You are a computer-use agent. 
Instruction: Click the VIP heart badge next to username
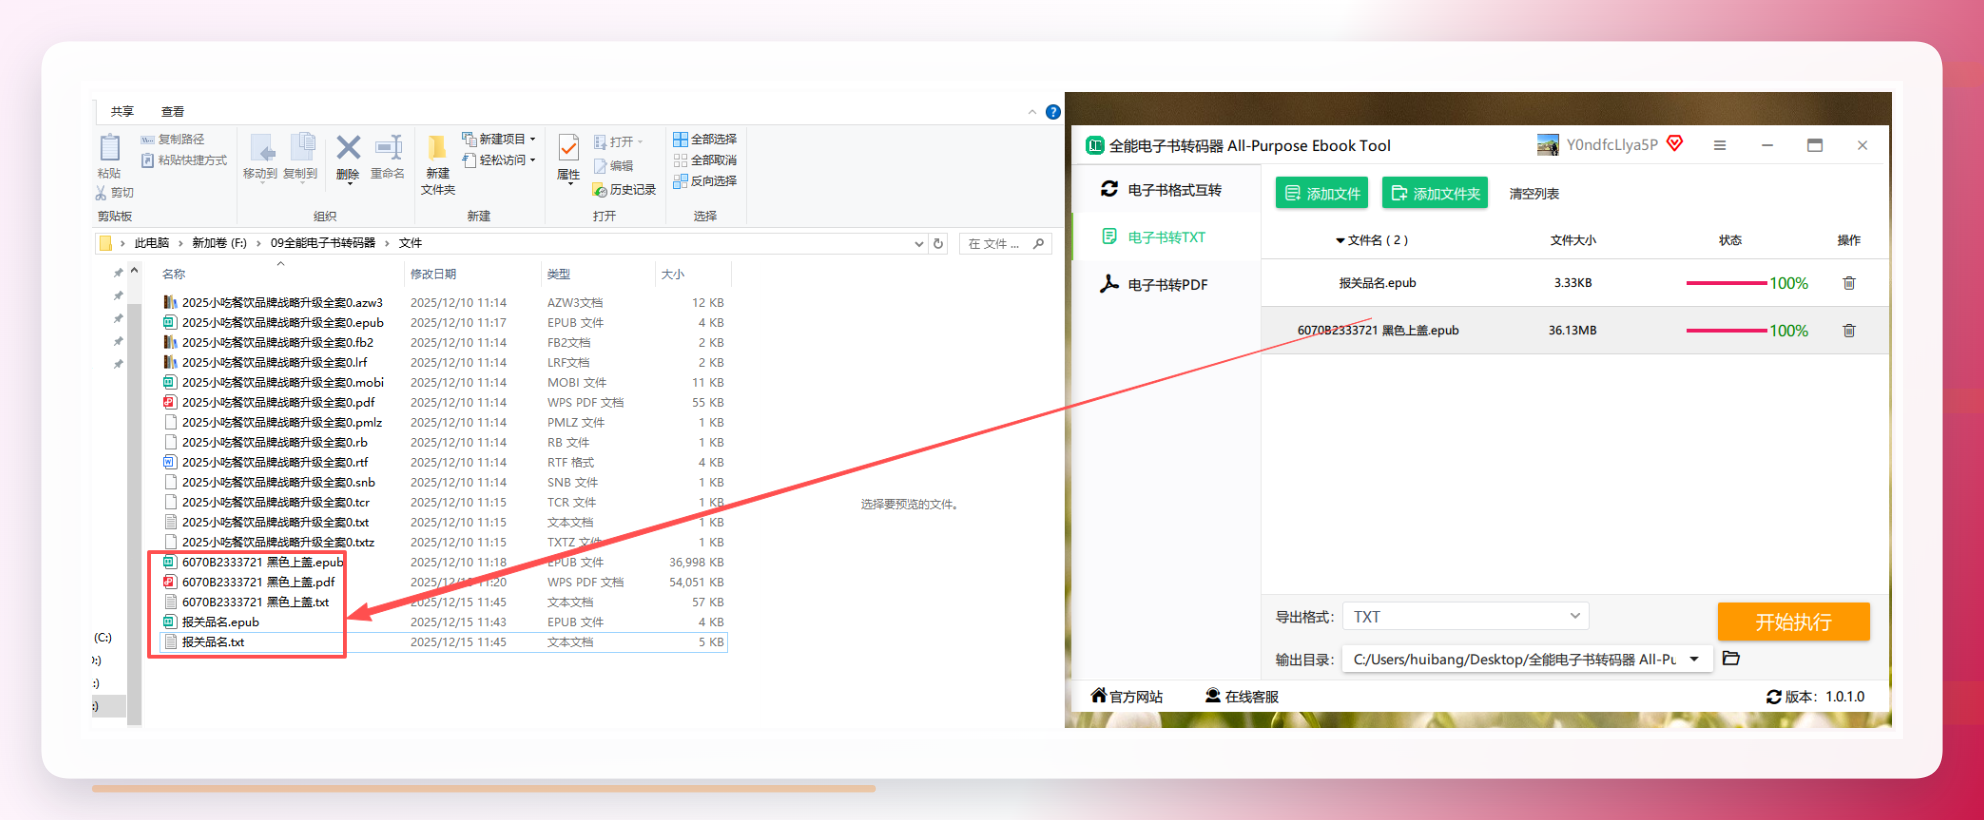click(x=1675, y=144)
